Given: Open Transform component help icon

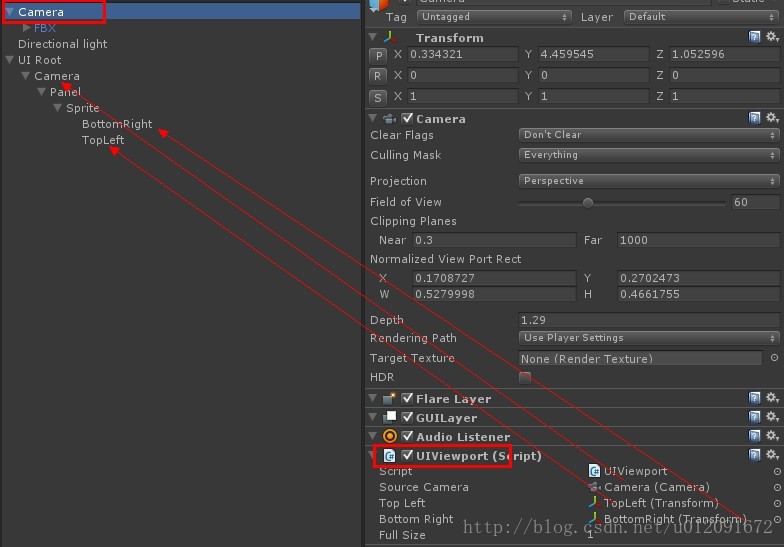Looking at the screenshot, I should pos(754,36).
